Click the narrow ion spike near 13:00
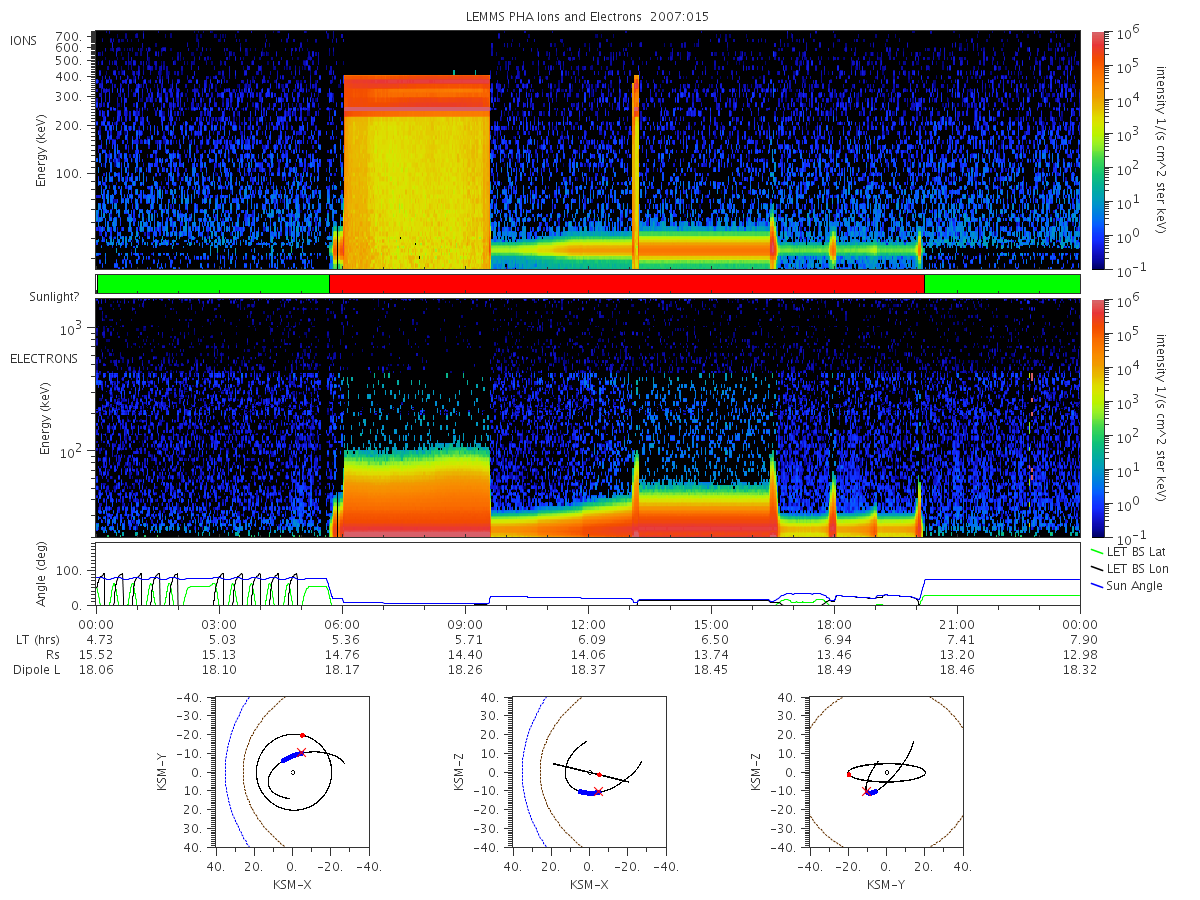This screenshot has height=900, width=1200. tap(635, 170)
